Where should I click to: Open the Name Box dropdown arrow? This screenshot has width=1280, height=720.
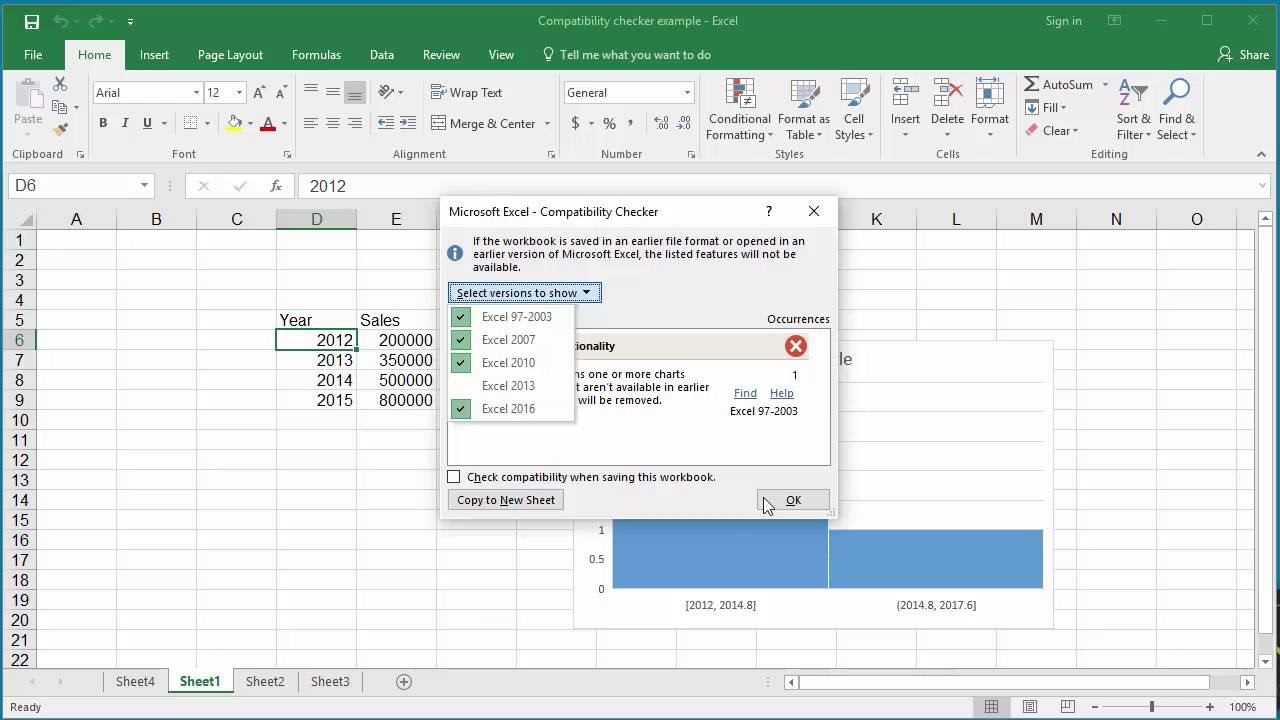(144, 186)
